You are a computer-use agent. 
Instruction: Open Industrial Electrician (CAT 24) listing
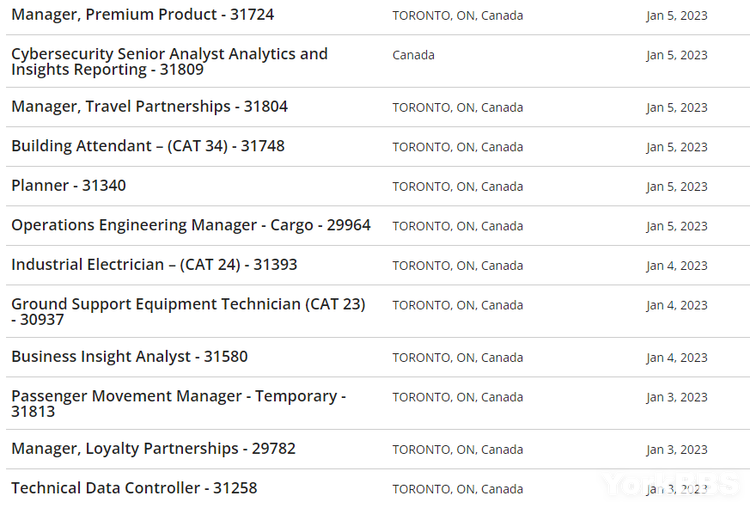[x=154, y=265]
